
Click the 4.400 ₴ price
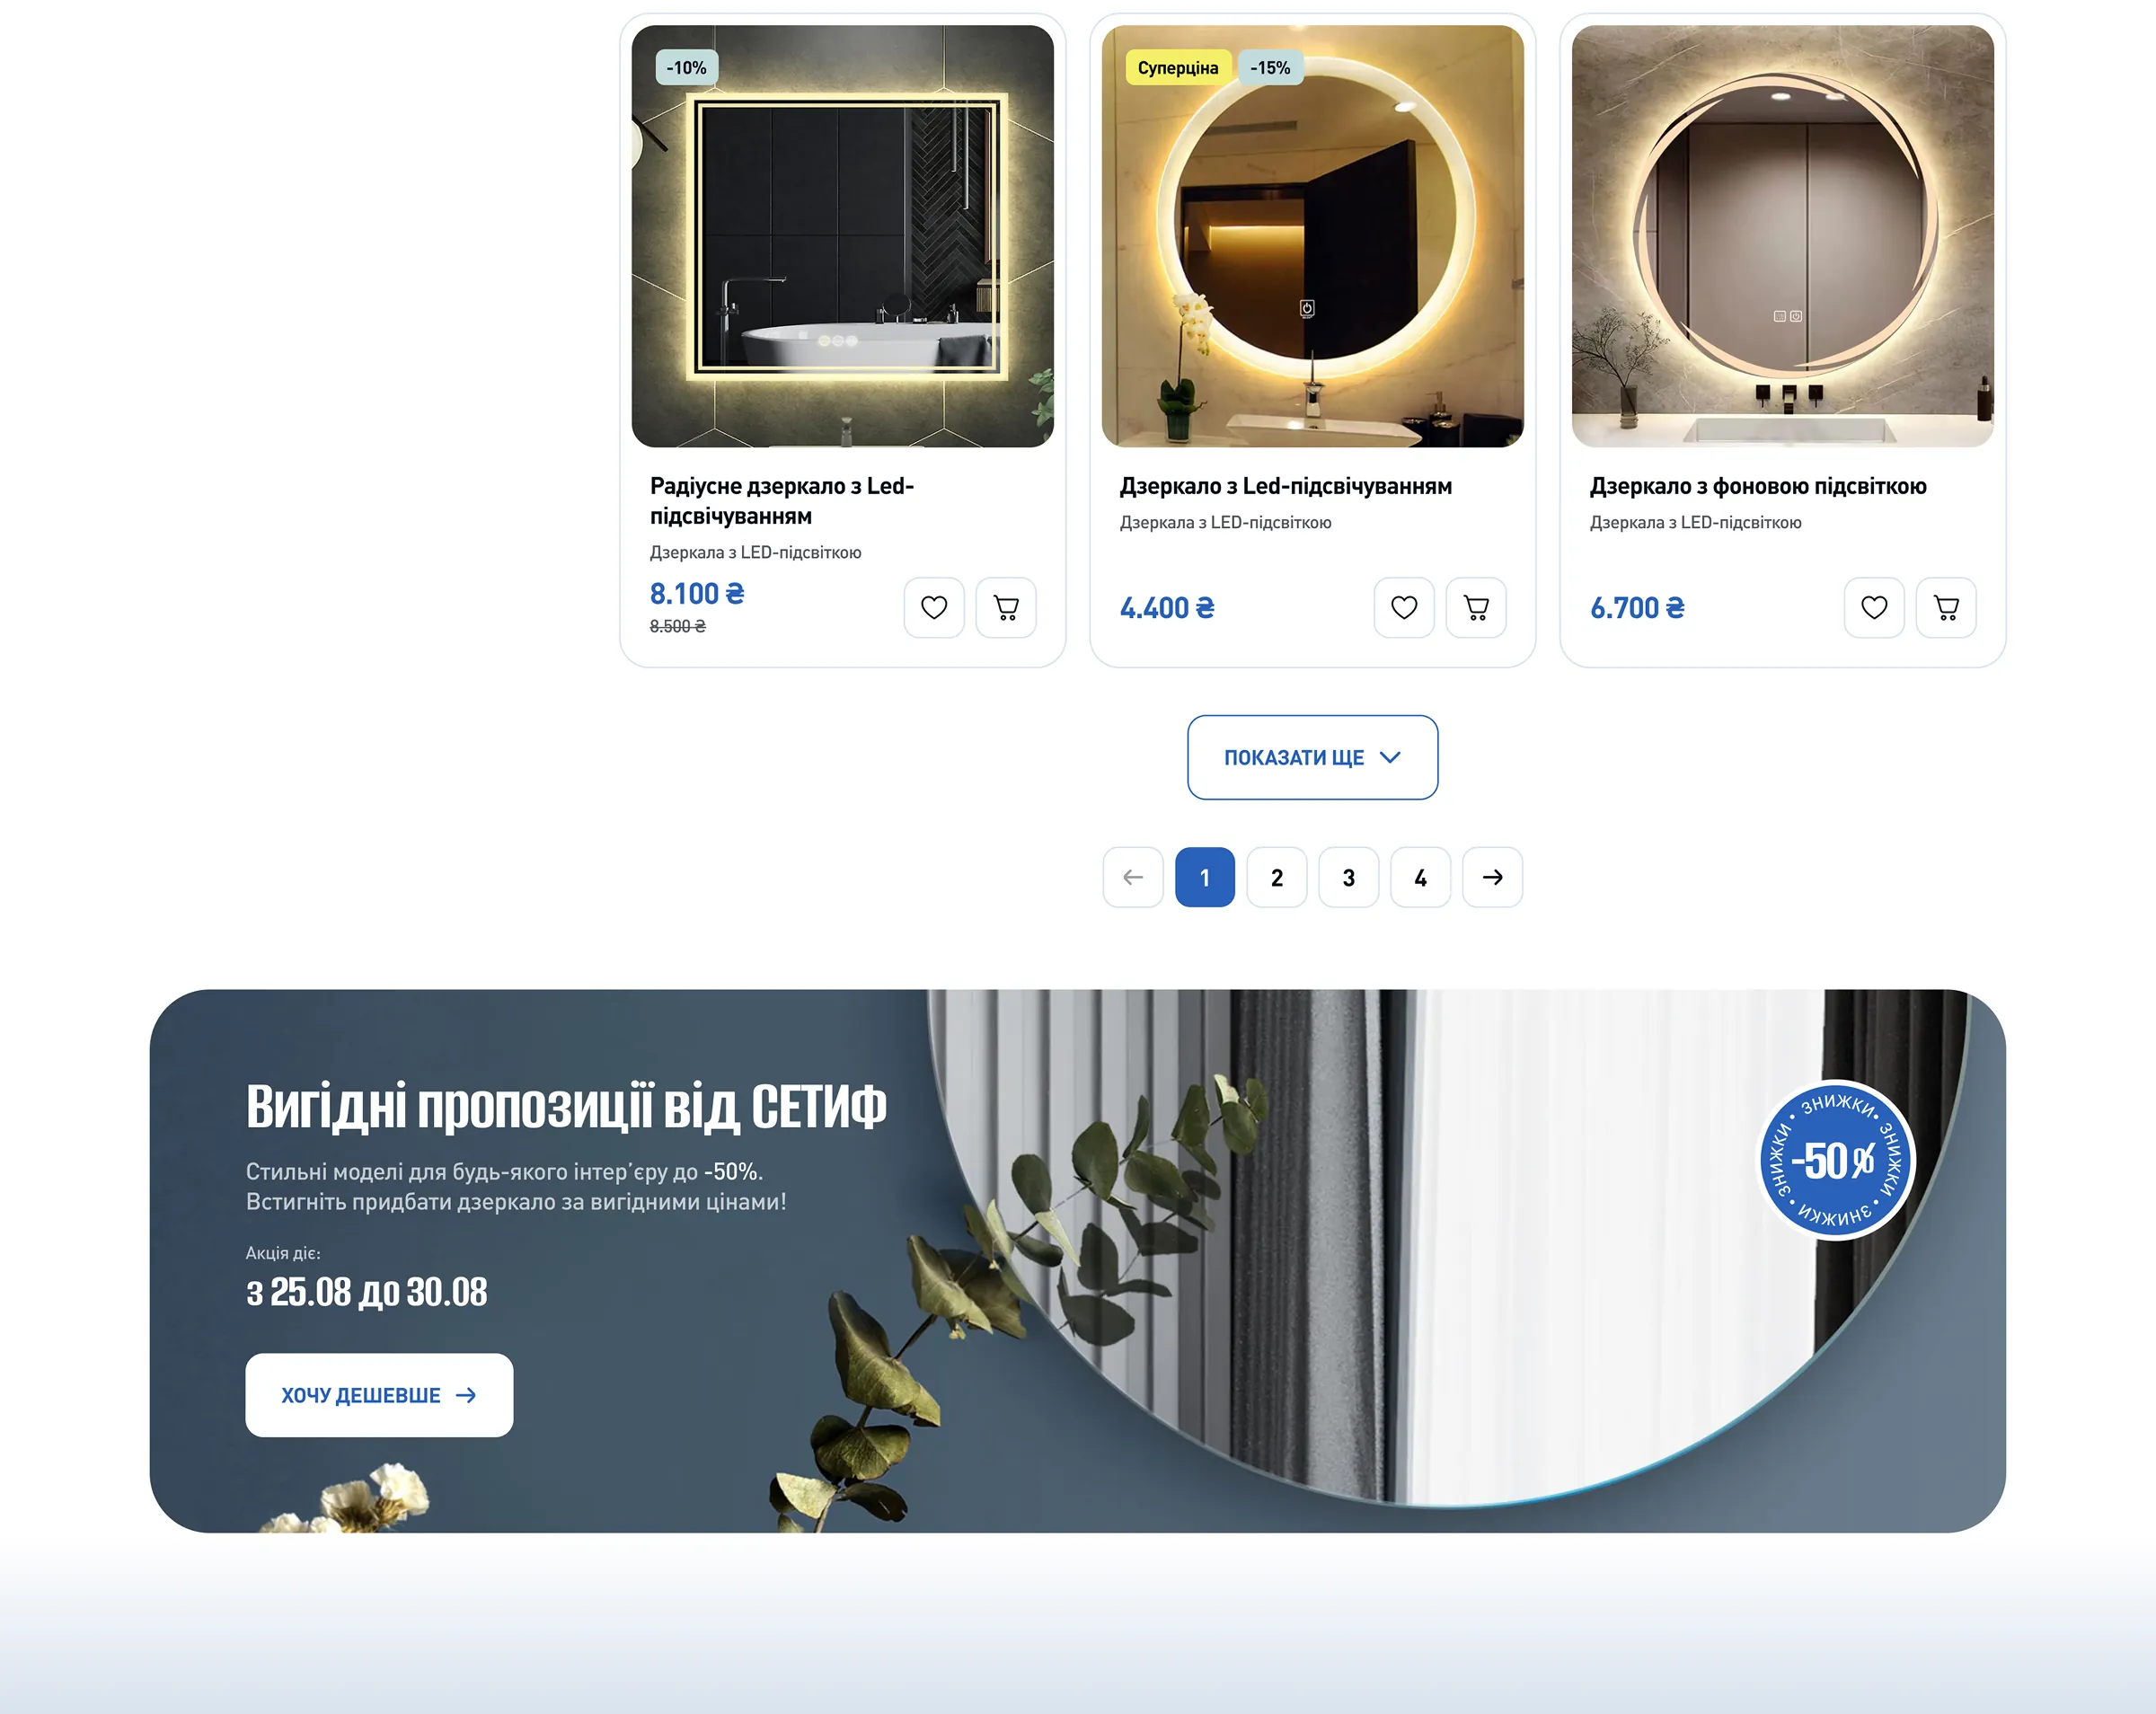[x=1167, y=608]
